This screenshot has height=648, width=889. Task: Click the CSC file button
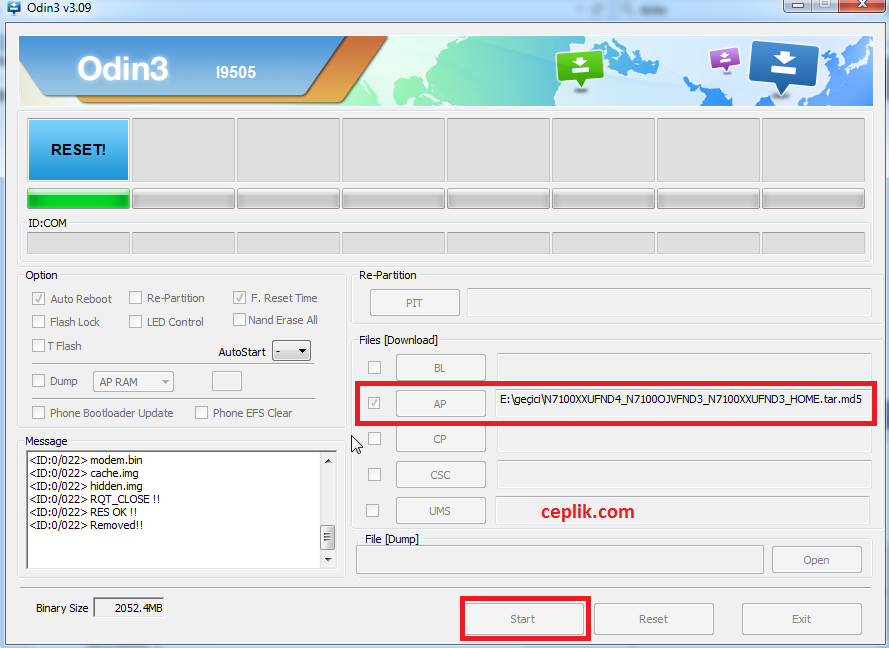[441, 475]
